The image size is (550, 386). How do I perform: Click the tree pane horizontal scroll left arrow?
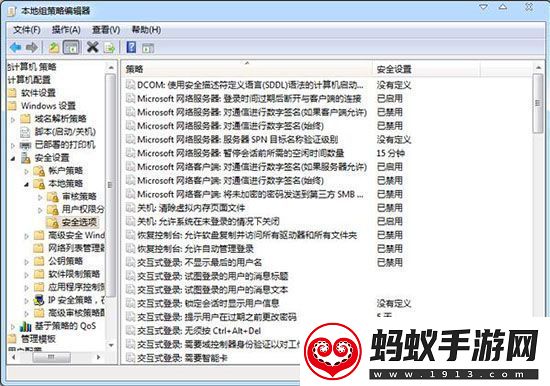(13, 357)
